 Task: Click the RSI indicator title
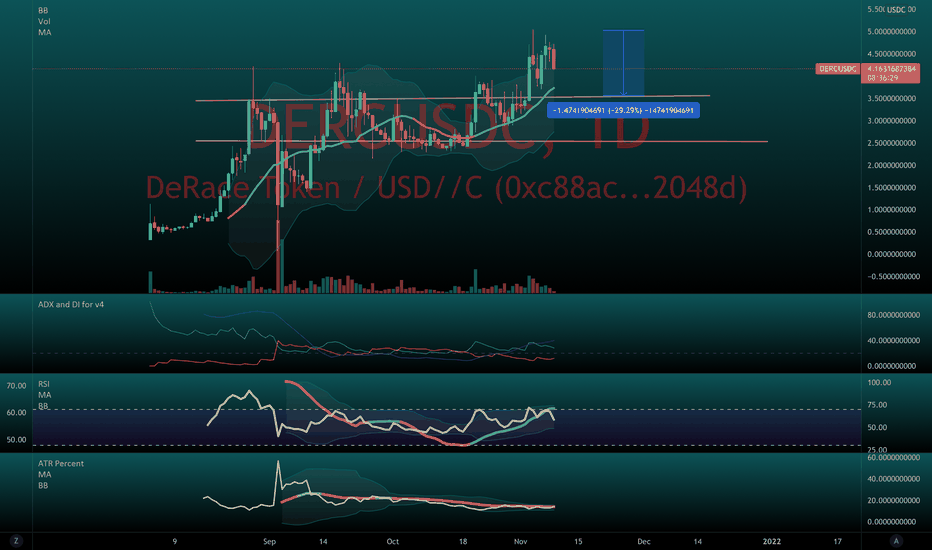point(43,384)
